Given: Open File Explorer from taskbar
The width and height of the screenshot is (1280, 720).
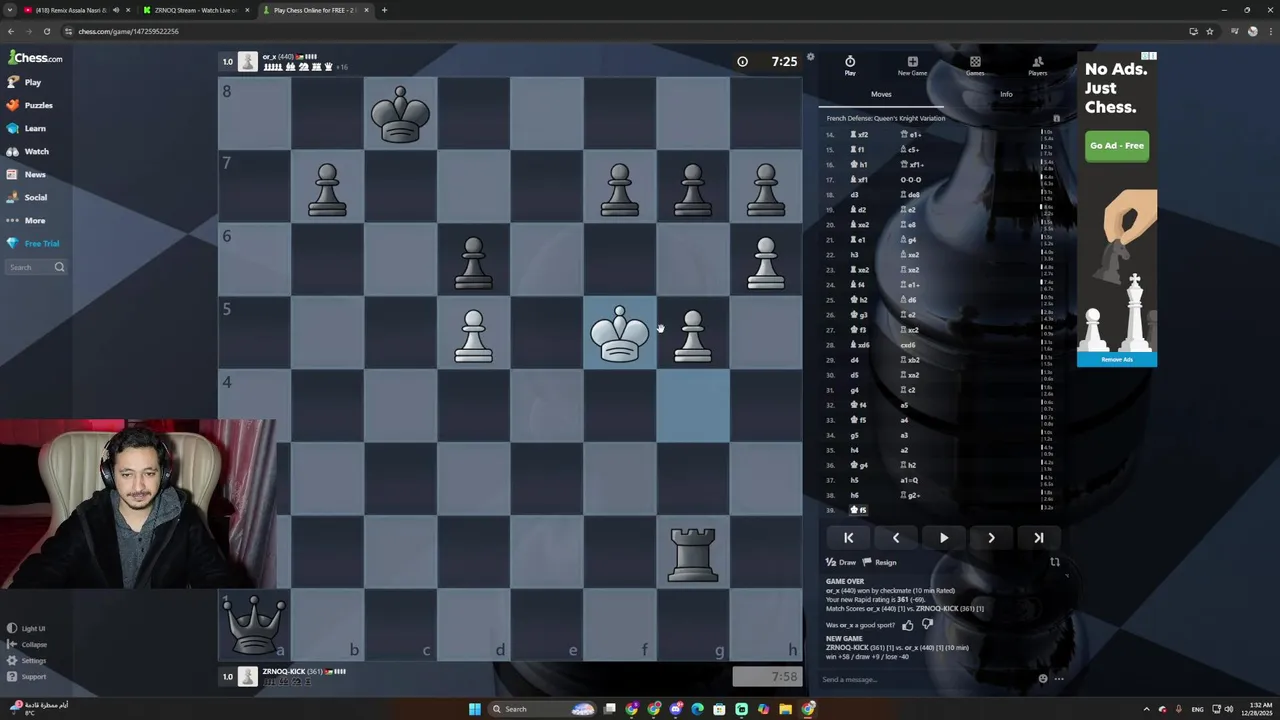Looking at the screenshot, I should click(x=785, y=709).
